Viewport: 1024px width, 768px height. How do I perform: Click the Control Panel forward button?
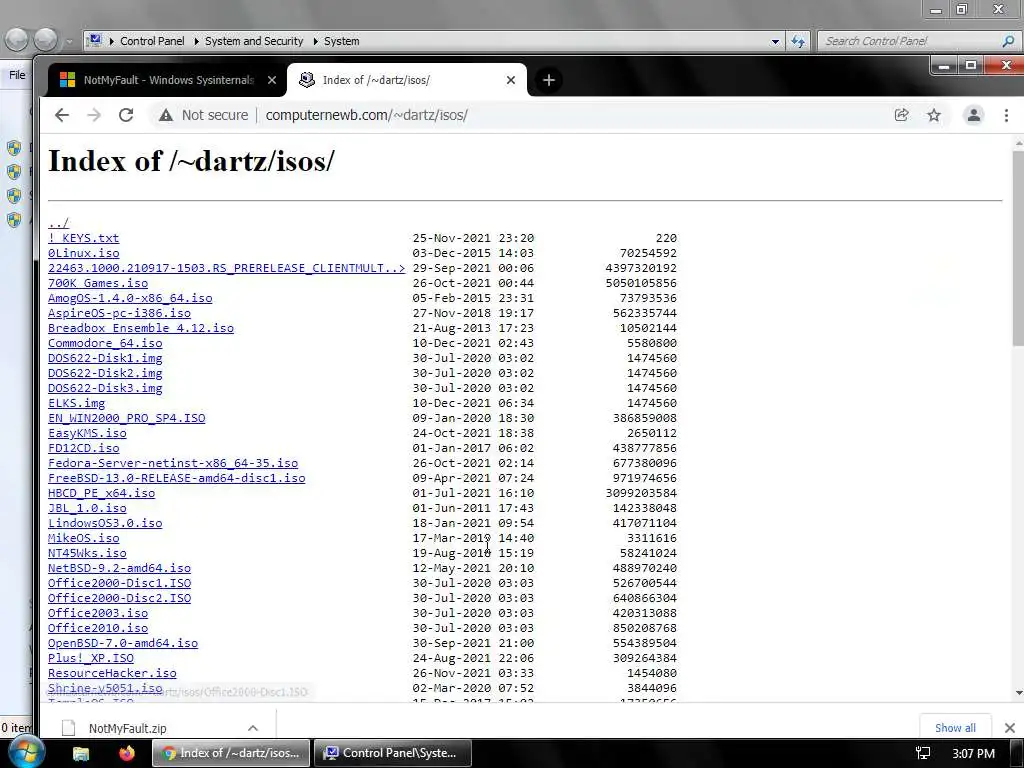tap(45, 40)
